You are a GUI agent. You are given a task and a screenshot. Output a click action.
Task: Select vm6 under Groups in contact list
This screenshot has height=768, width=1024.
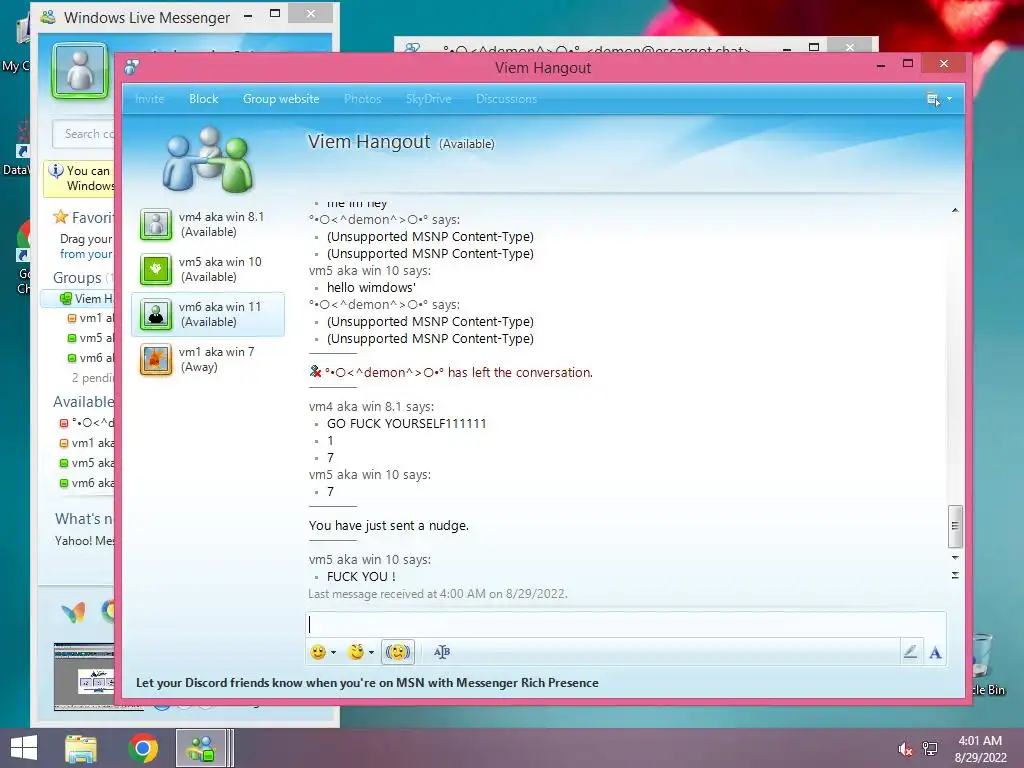click(x=90, y=358)
